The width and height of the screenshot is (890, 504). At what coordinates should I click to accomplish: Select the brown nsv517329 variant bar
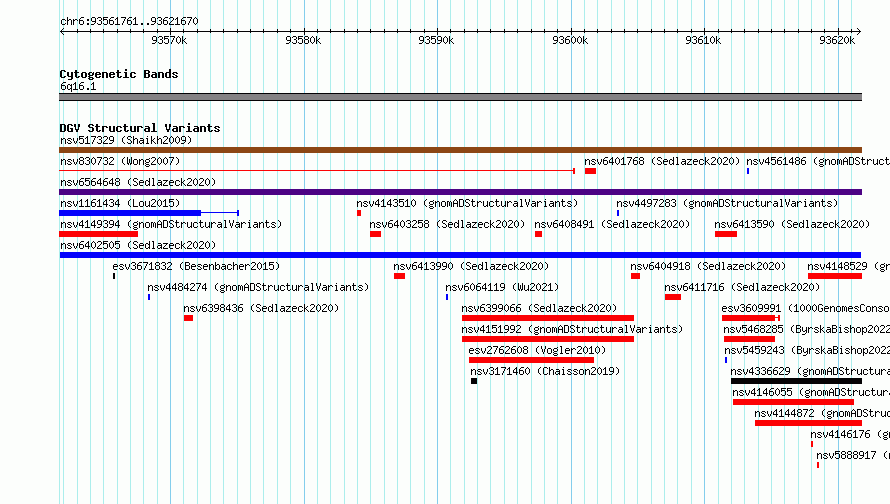(460, 150)
